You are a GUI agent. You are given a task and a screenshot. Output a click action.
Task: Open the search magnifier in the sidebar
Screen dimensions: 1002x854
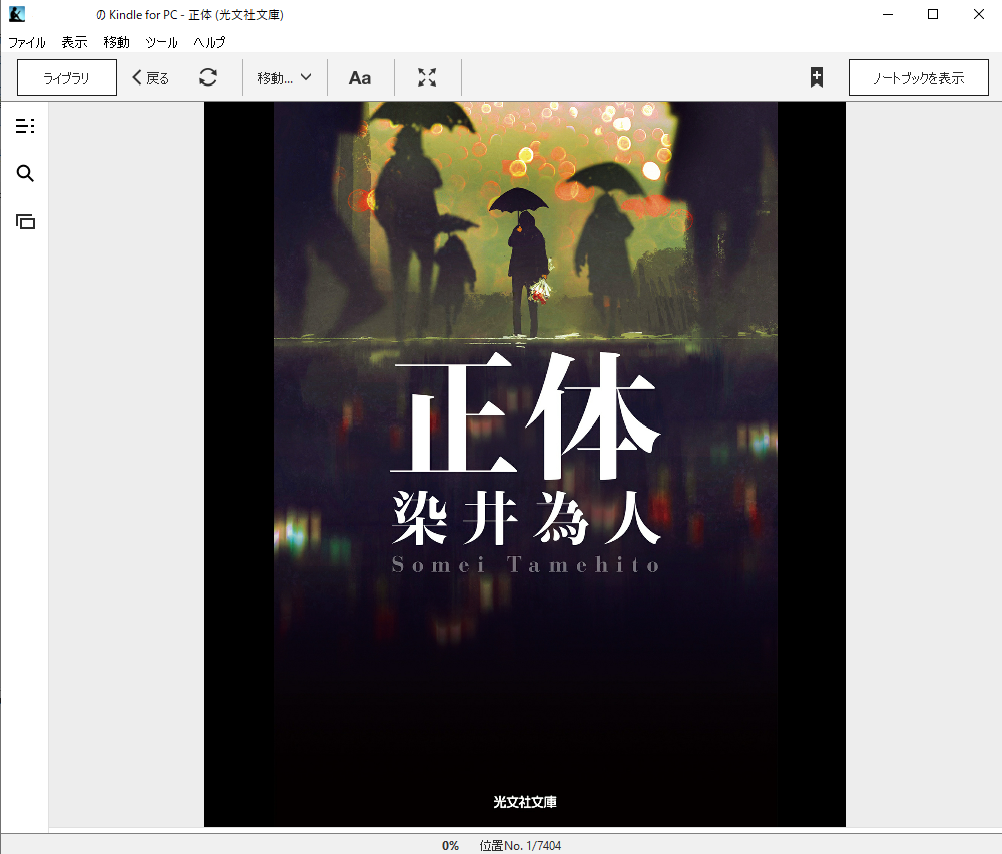click(x=25, y=173)
